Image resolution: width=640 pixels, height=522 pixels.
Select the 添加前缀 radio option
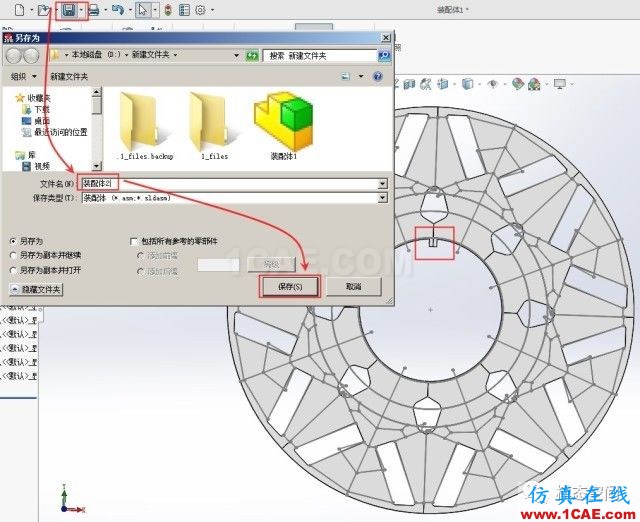pyautogui.click(x=141, y=256)
